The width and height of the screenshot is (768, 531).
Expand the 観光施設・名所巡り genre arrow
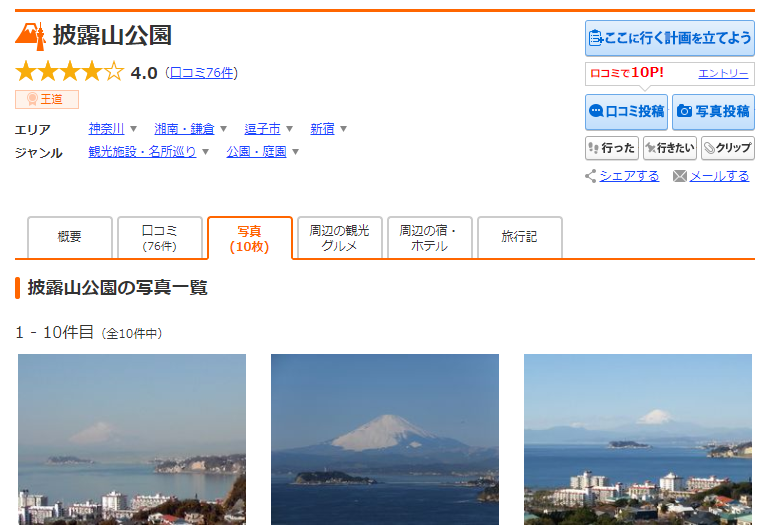pos(205,152)
